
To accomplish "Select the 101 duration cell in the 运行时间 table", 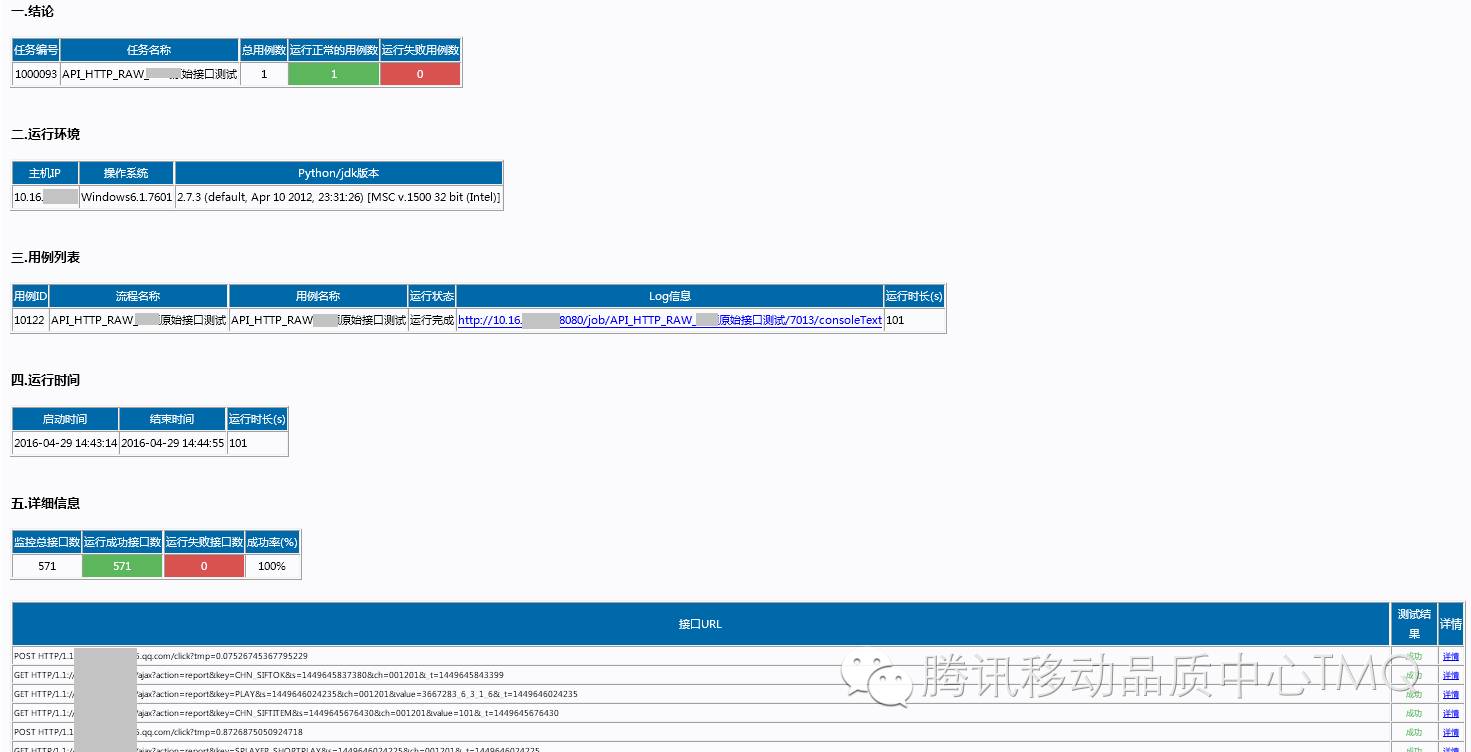I will (x=257, y=443).
